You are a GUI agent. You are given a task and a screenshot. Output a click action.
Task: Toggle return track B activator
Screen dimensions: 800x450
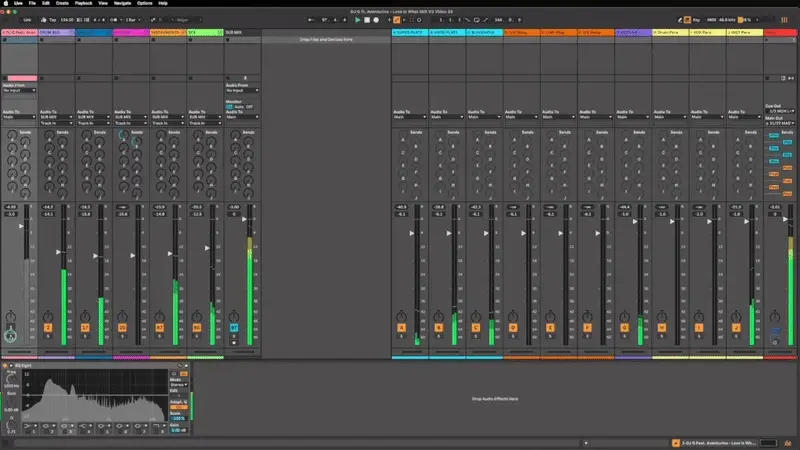click(x=439, y=328)
